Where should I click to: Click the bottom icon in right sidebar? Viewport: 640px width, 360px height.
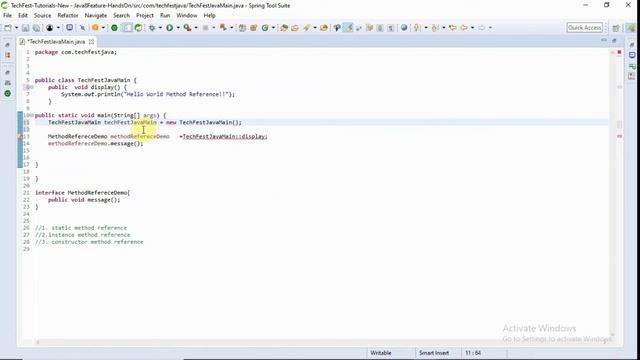(632, 76)
